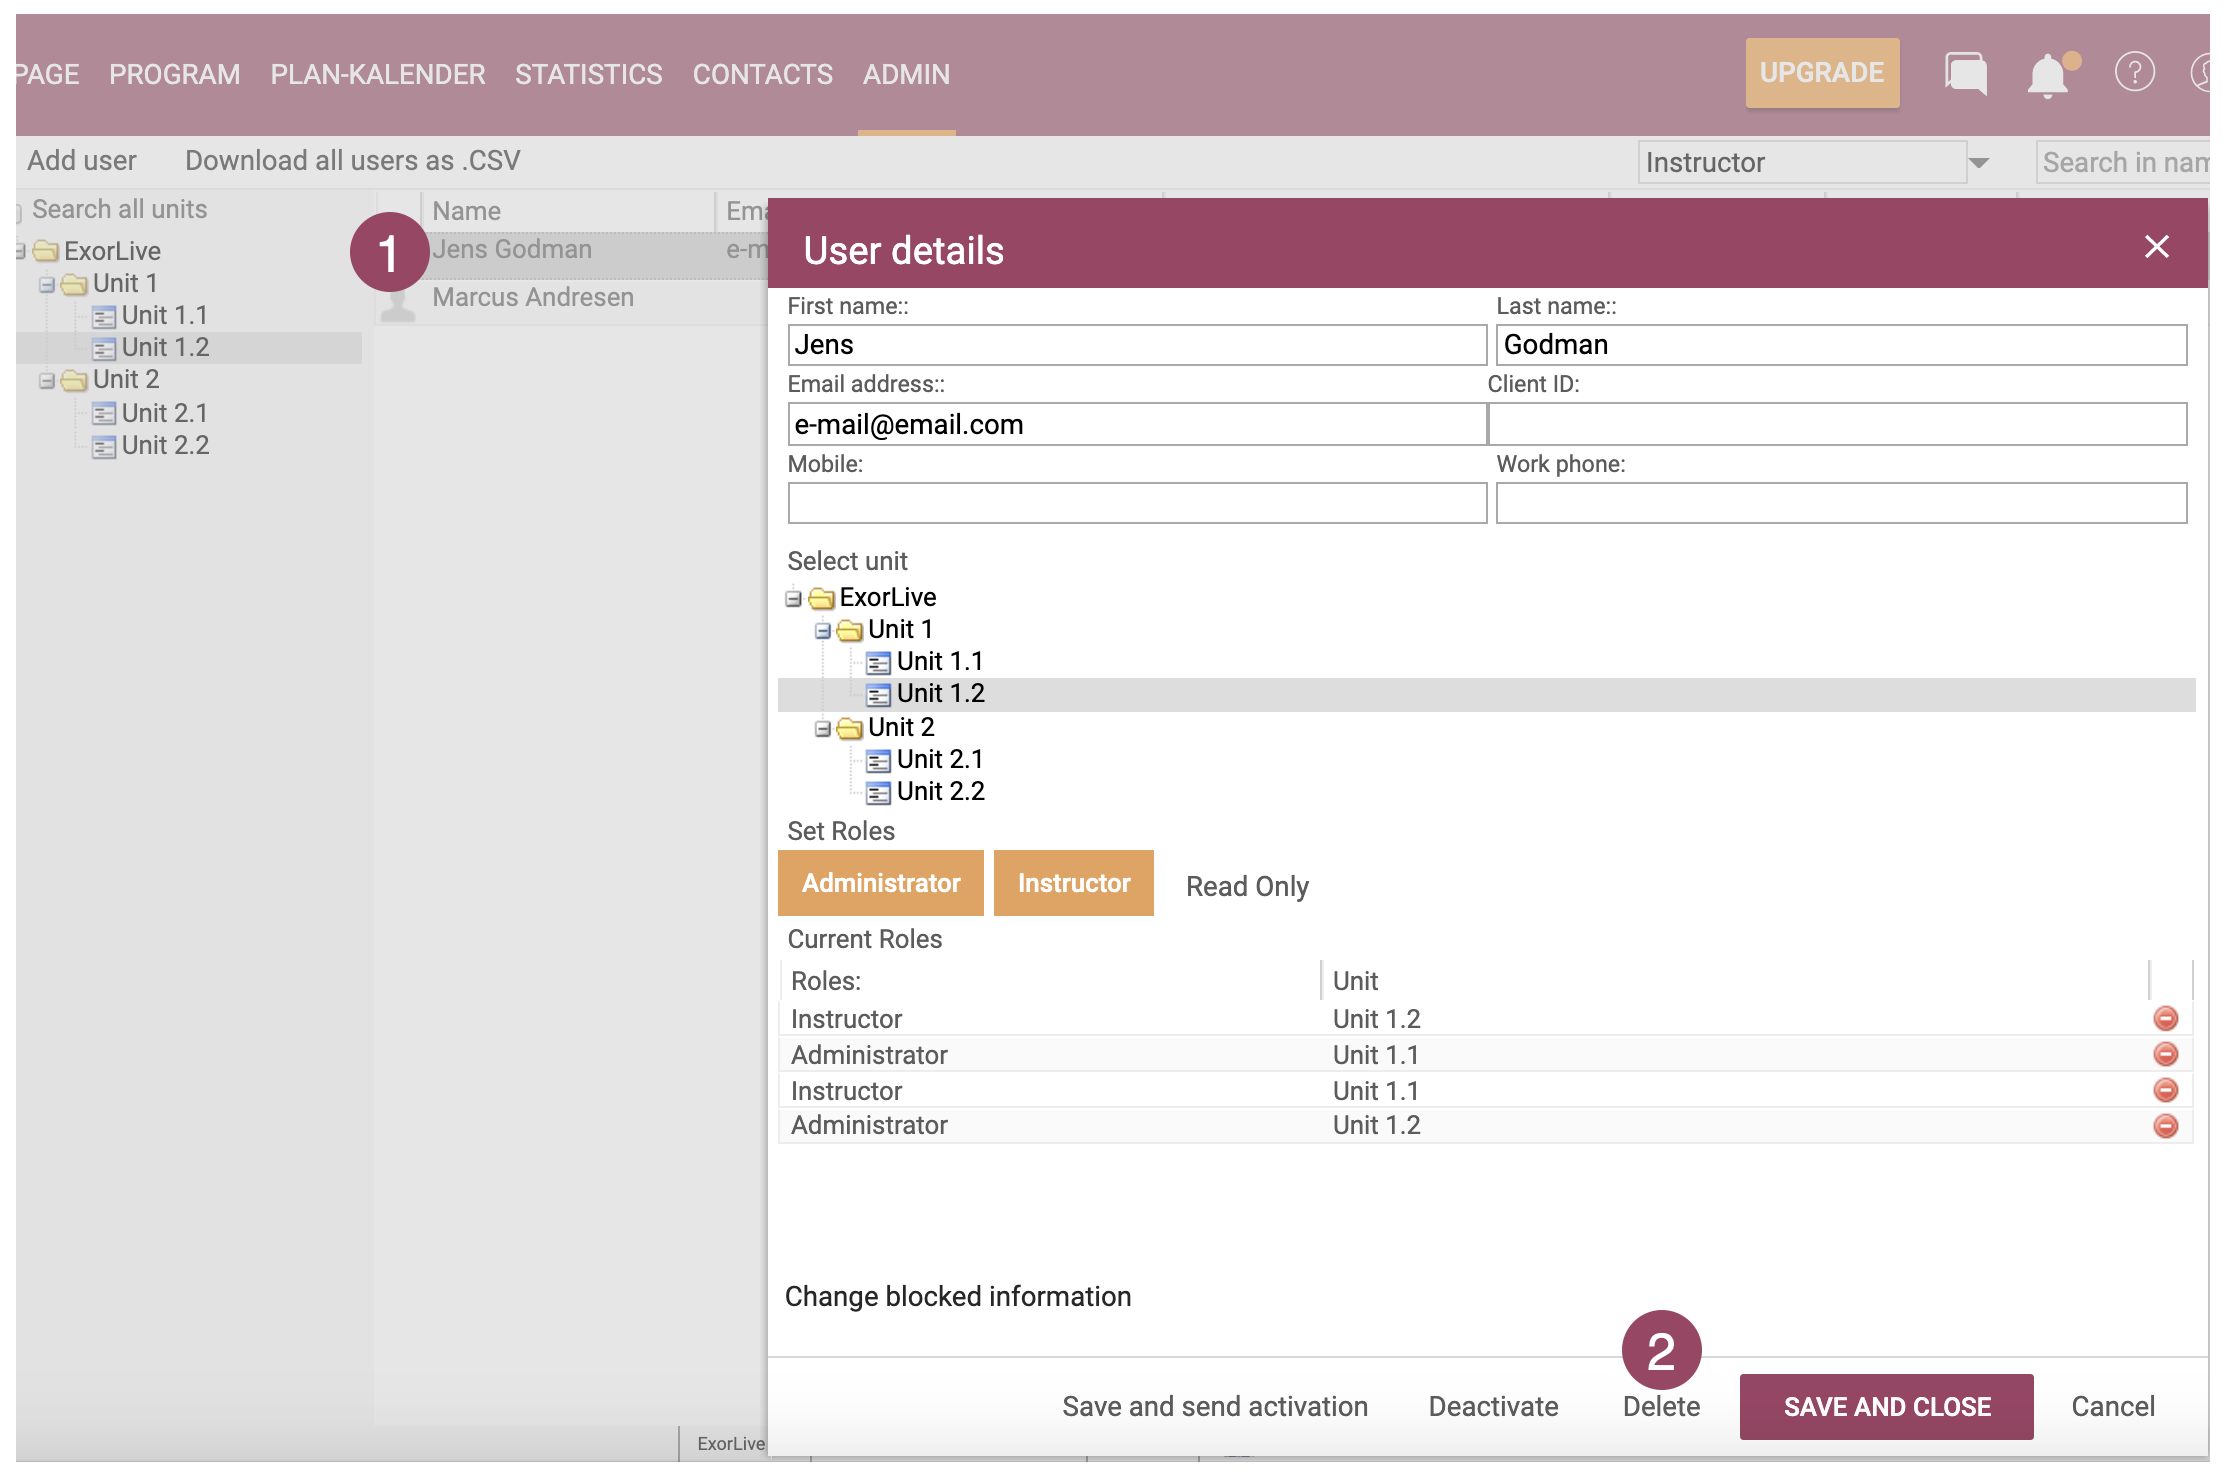
Task: Select Unit 2.1 in Select unit tree
Action: click(940, 759)
